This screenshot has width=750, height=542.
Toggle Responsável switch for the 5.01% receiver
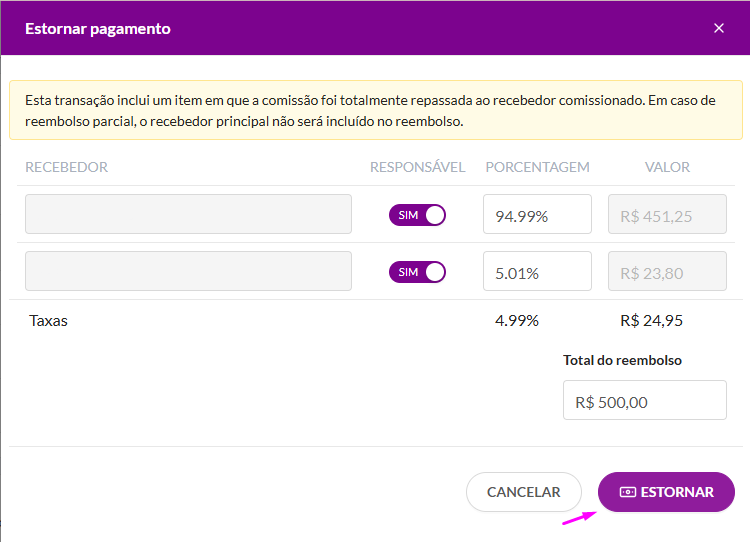coord(417,272)
